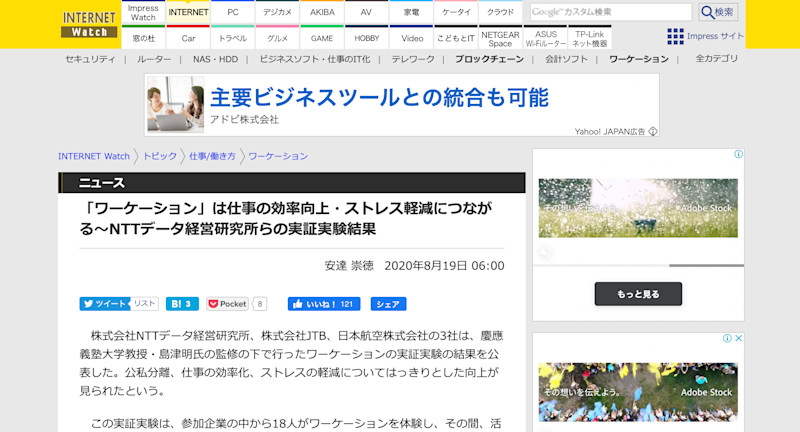Open the GAME Watch tab

(x=322, y=38)
